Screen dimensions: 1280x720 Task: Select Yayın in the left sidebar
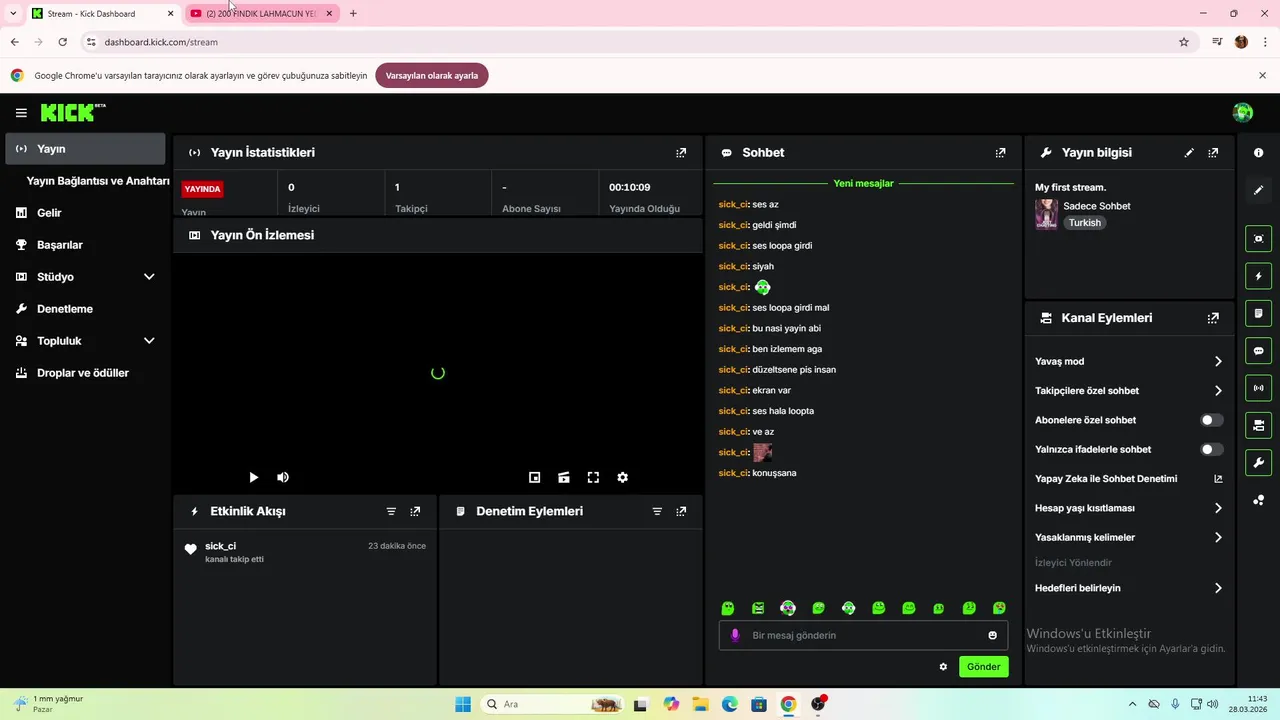(x=85, y=149)
